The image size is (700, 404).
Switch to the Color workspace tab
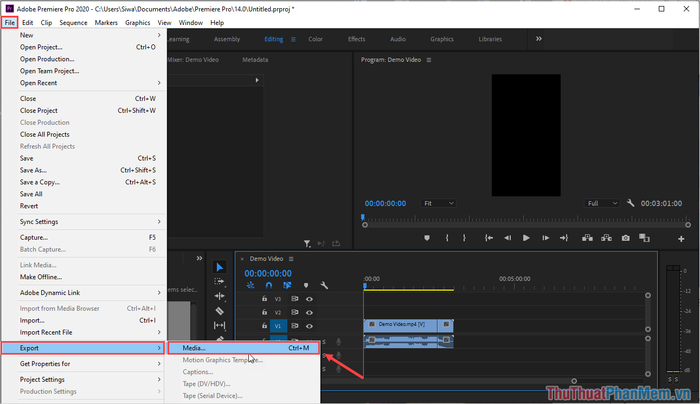pos(315,39)
